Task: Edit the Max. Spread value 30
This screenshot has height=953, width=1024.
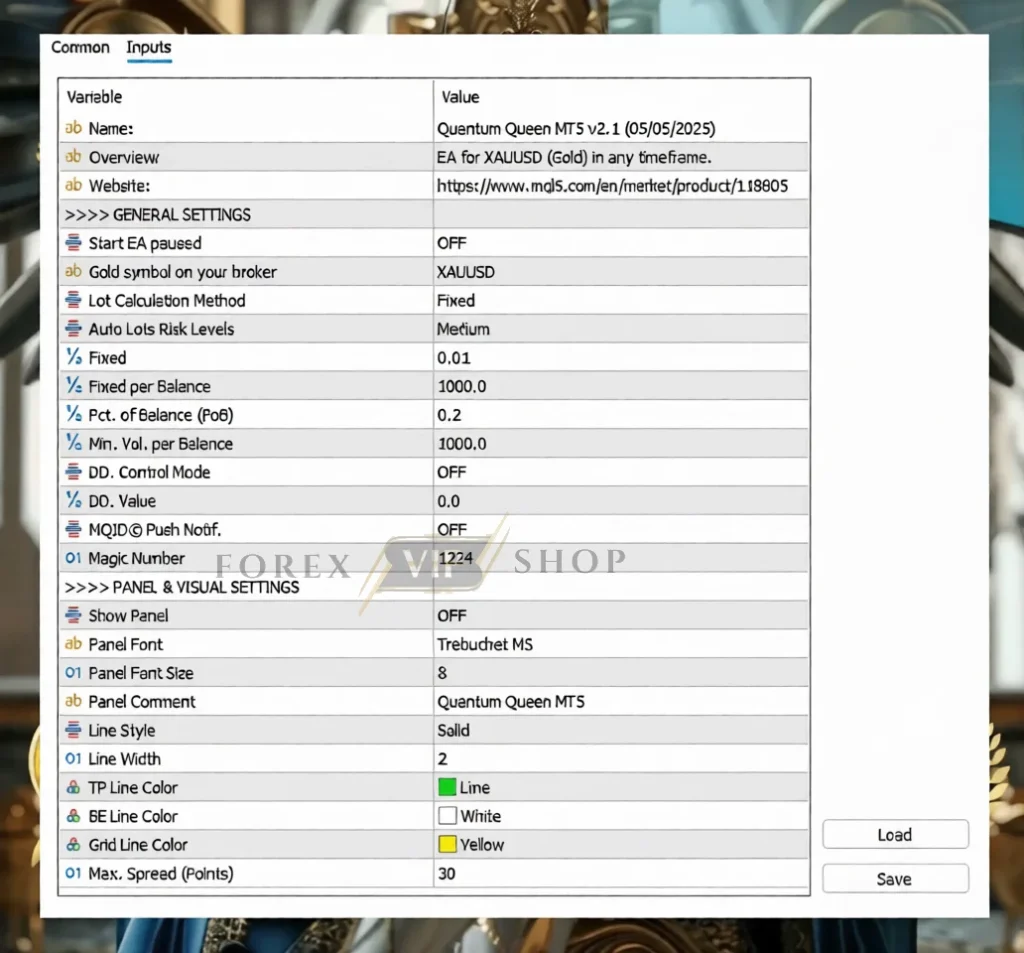Action: pos(621,873)
